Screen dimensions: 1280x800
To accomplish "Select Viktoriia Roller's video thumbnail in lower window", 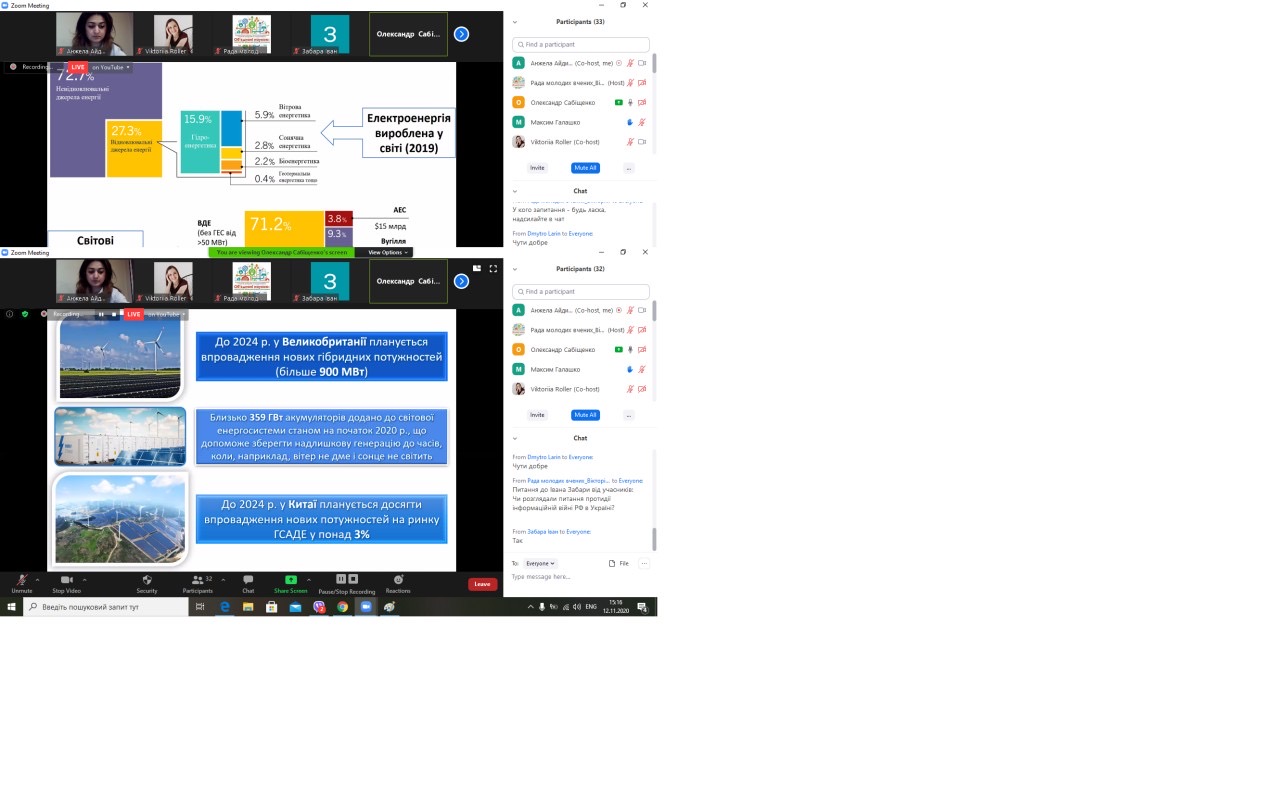I will (174, 281).
